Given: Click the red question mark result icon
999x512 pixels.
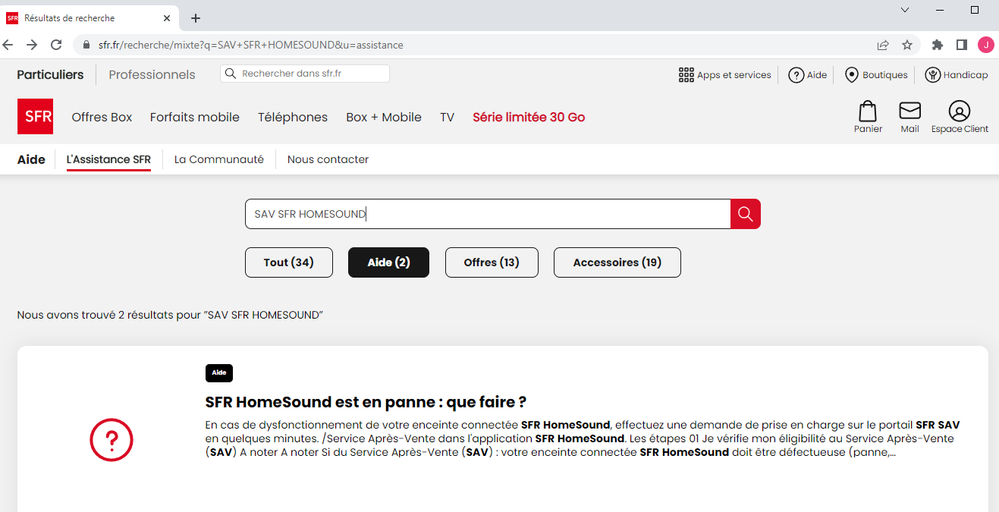Looking at the screenshot, I should [111, 439].
